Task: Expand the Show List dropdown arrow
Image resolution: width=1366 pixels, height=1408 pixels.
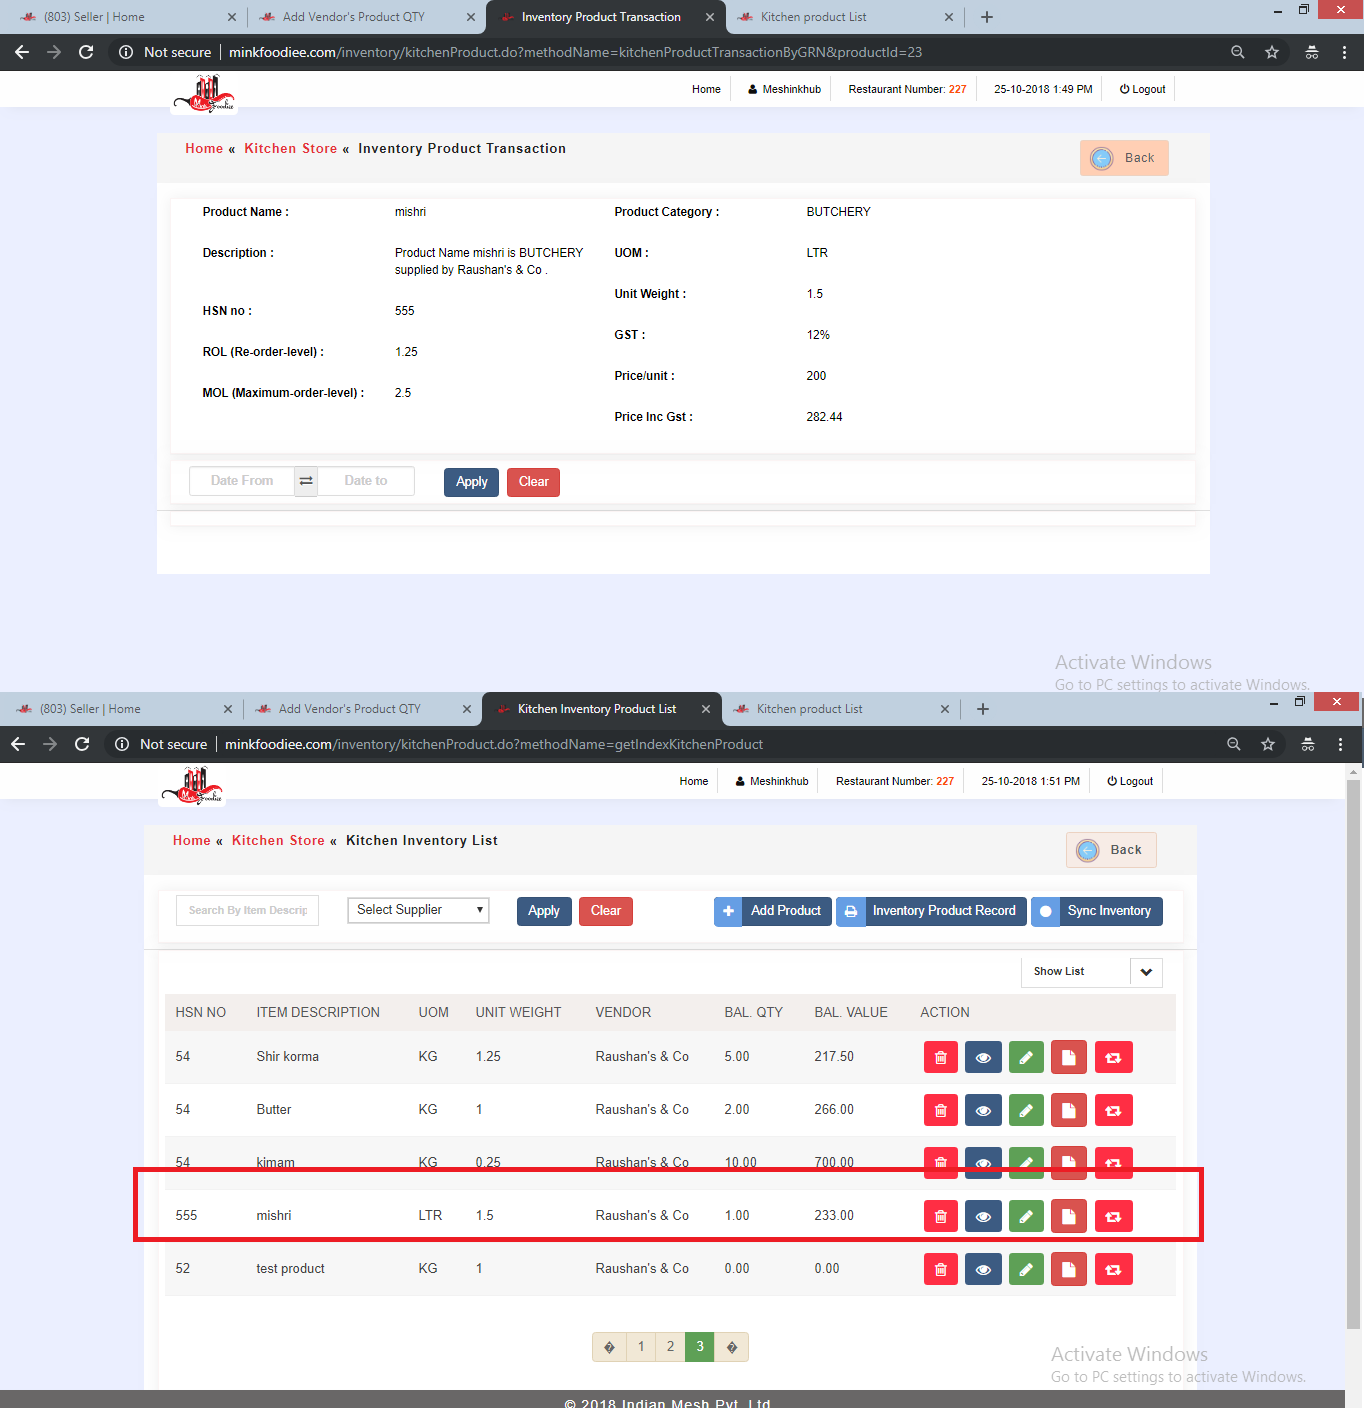Action: click(1146, 972)
